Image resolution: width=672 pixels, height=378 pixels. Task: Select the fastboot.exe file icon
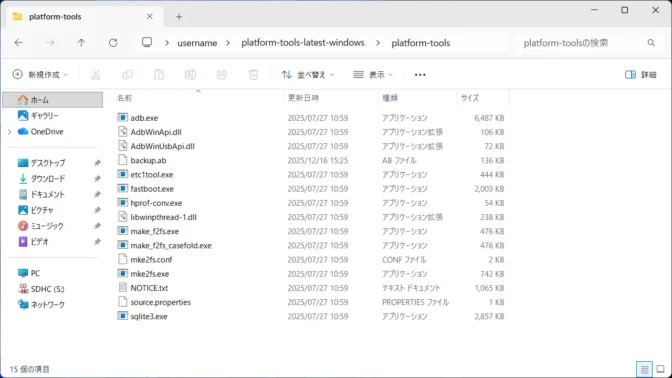123,189
